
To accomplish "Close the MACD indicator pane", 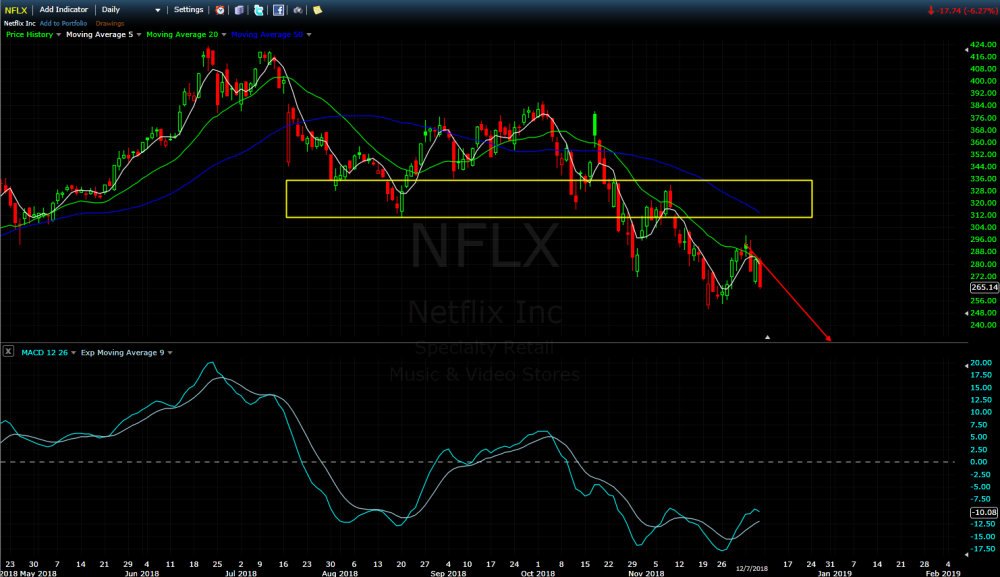I will (x=8, y=351).
